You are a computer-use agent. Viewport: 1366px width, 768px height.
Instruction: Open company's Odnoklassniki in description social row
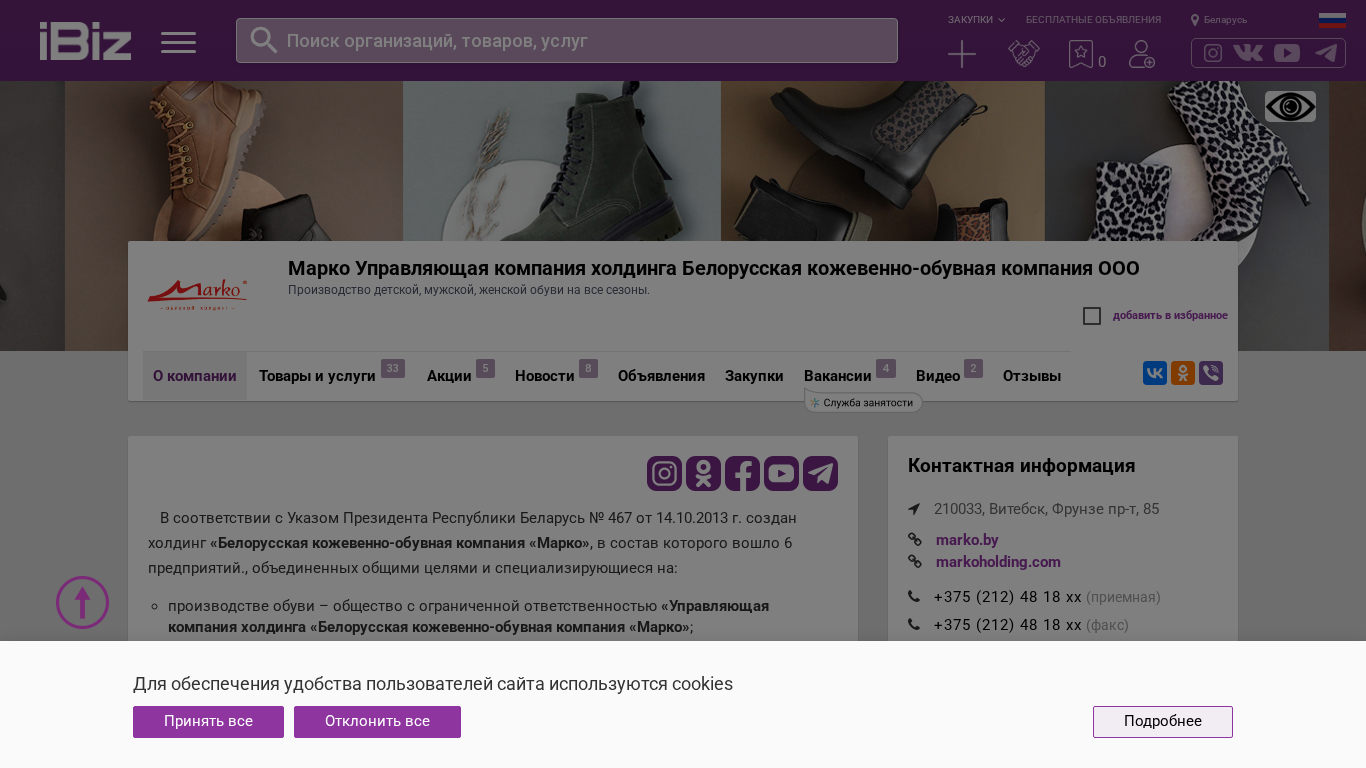[x=704, y=473]
